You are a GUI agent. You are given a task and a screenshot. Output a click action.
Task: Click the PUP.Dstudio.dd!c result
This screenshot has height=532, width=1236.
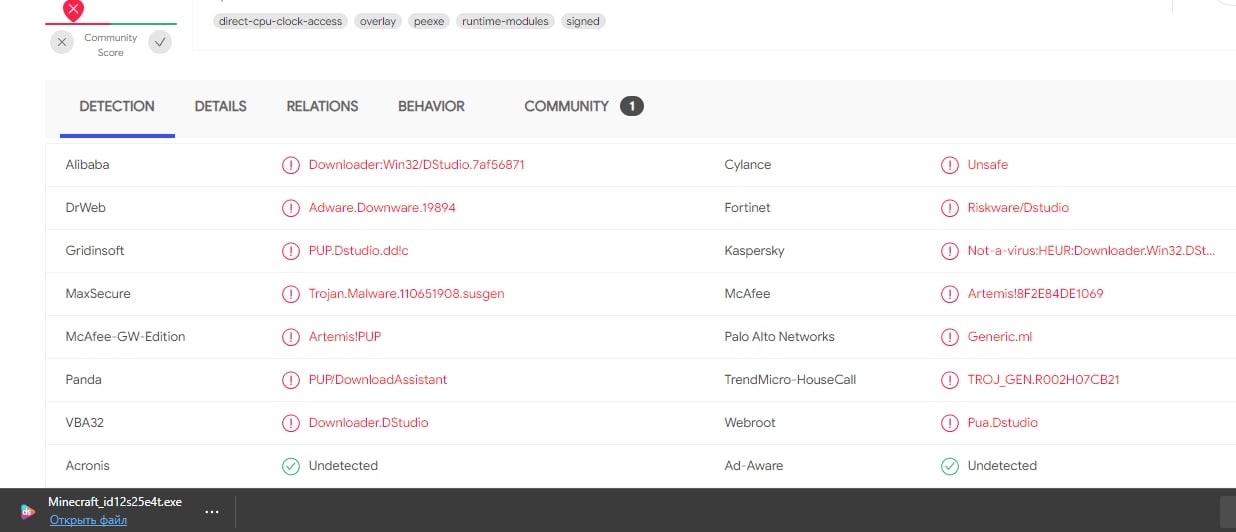(x=358, y=251)
